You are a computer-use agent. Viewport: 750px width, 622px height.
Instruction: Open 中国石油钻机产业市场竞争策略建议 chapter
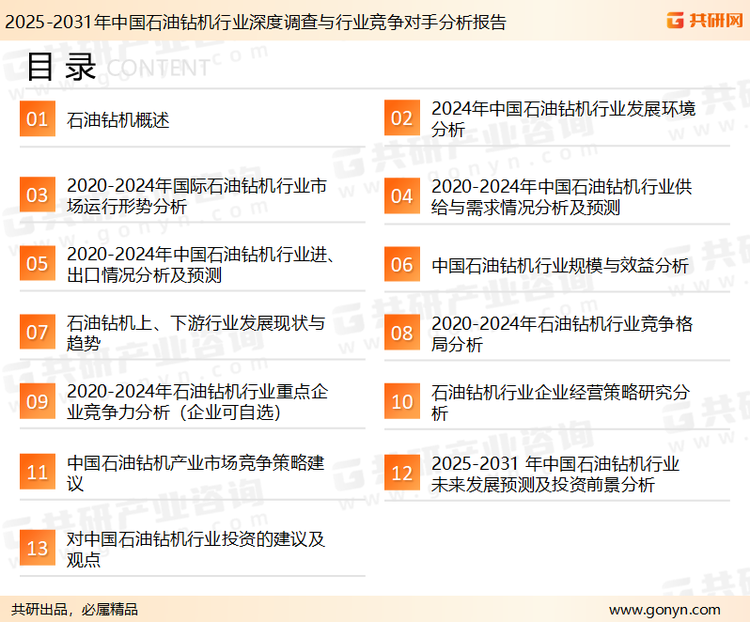point(196,473)
